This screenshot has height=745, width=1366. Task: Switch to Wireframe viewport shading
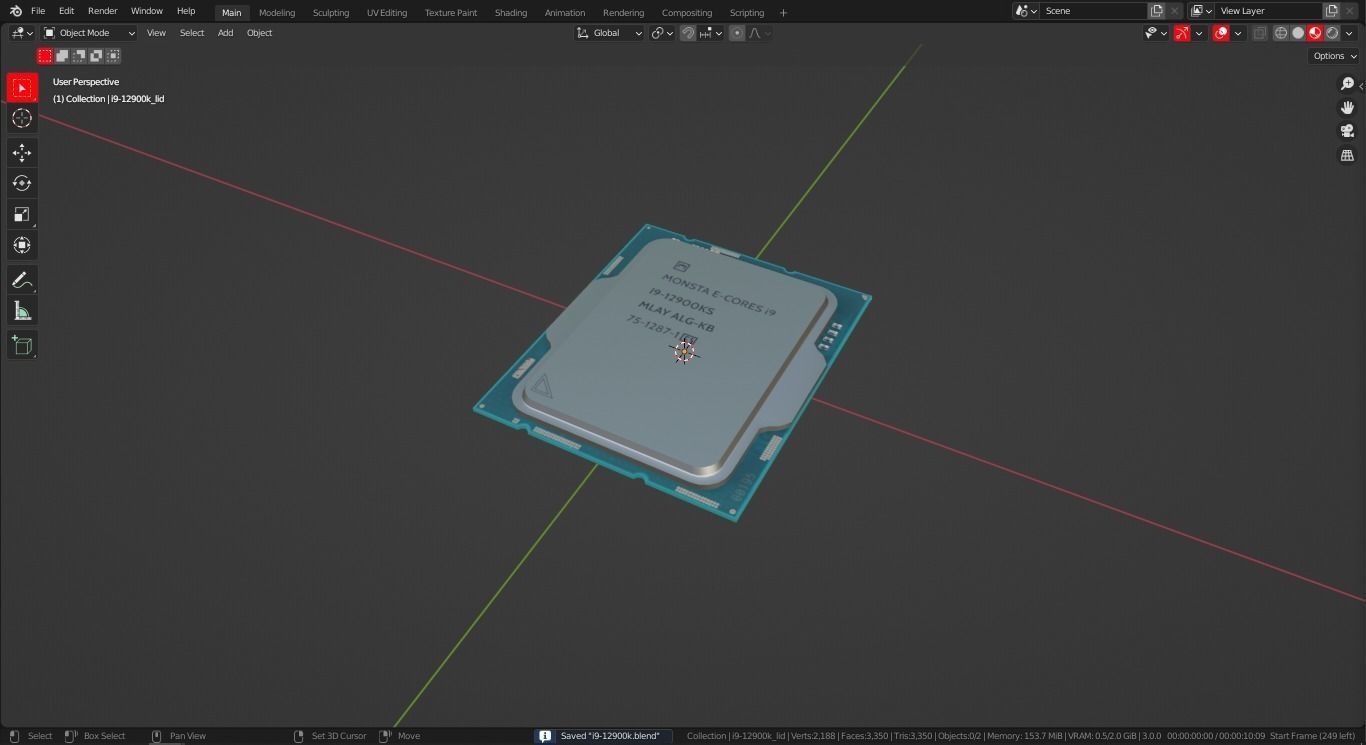(x=1281, y=33)
